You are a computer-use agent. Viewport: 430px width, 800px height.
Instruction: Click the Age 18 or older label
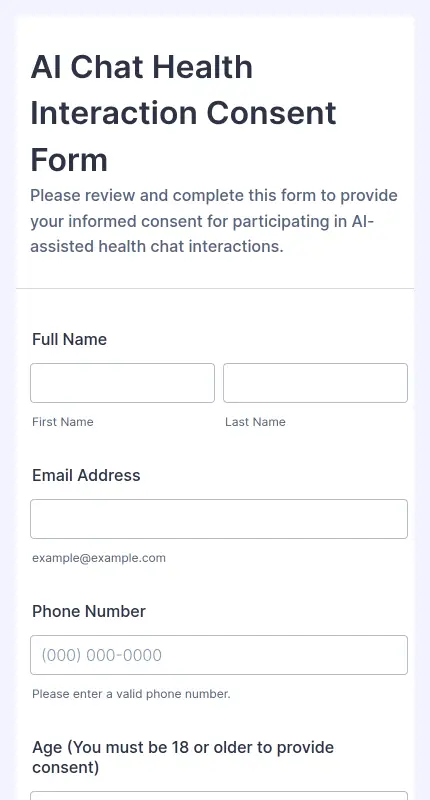point(183,757)
